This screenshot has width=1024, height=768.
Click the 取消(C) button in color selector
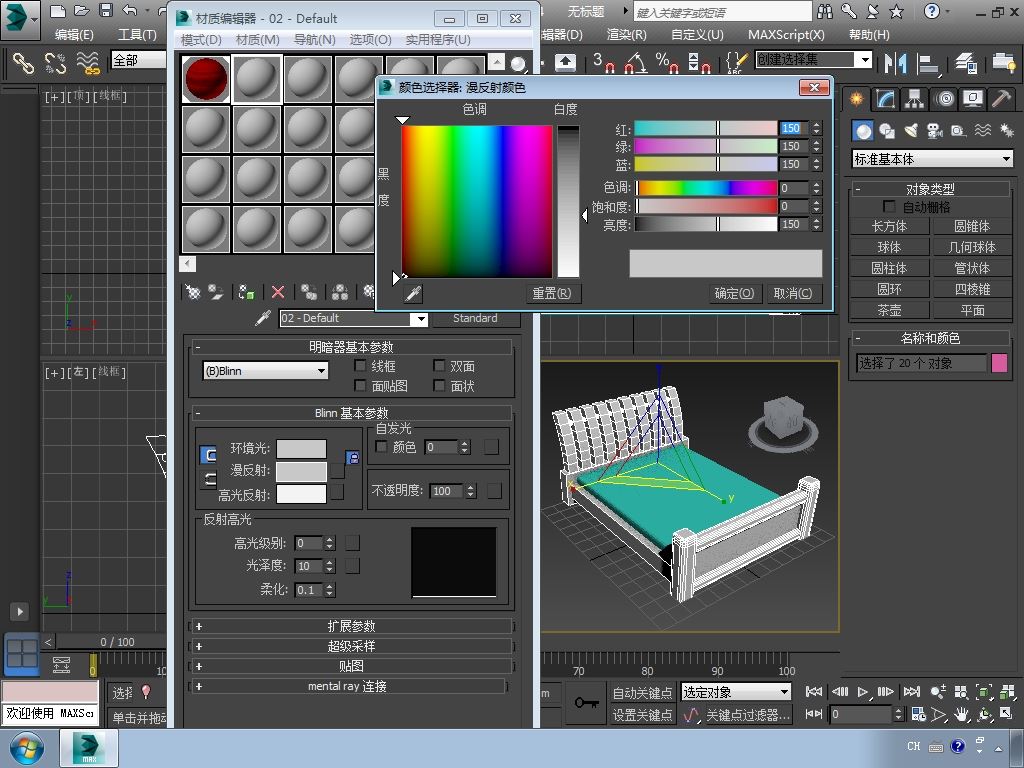tap(793, 293)
